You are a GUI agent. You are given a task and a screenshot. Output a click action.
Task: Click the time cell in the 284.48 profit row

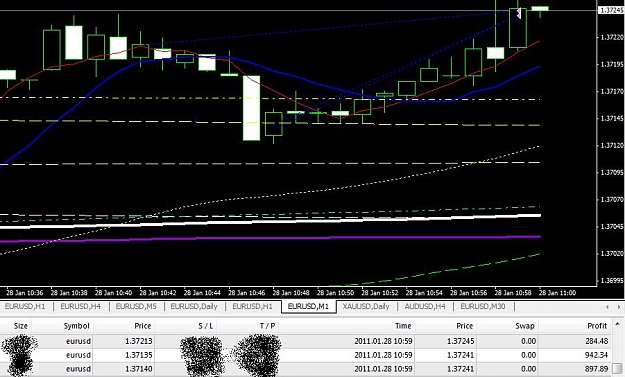pyautogui.click(x=383, y=341)
